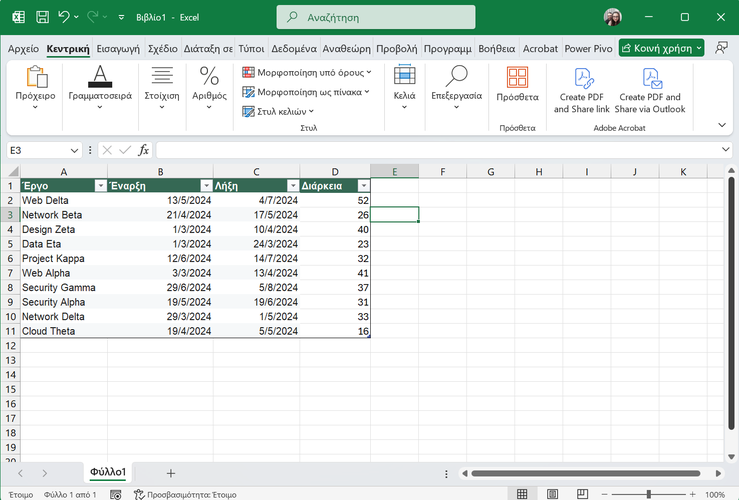
Task: Open the Δεδομένα ribbon tab
Action: click(294, 48)
